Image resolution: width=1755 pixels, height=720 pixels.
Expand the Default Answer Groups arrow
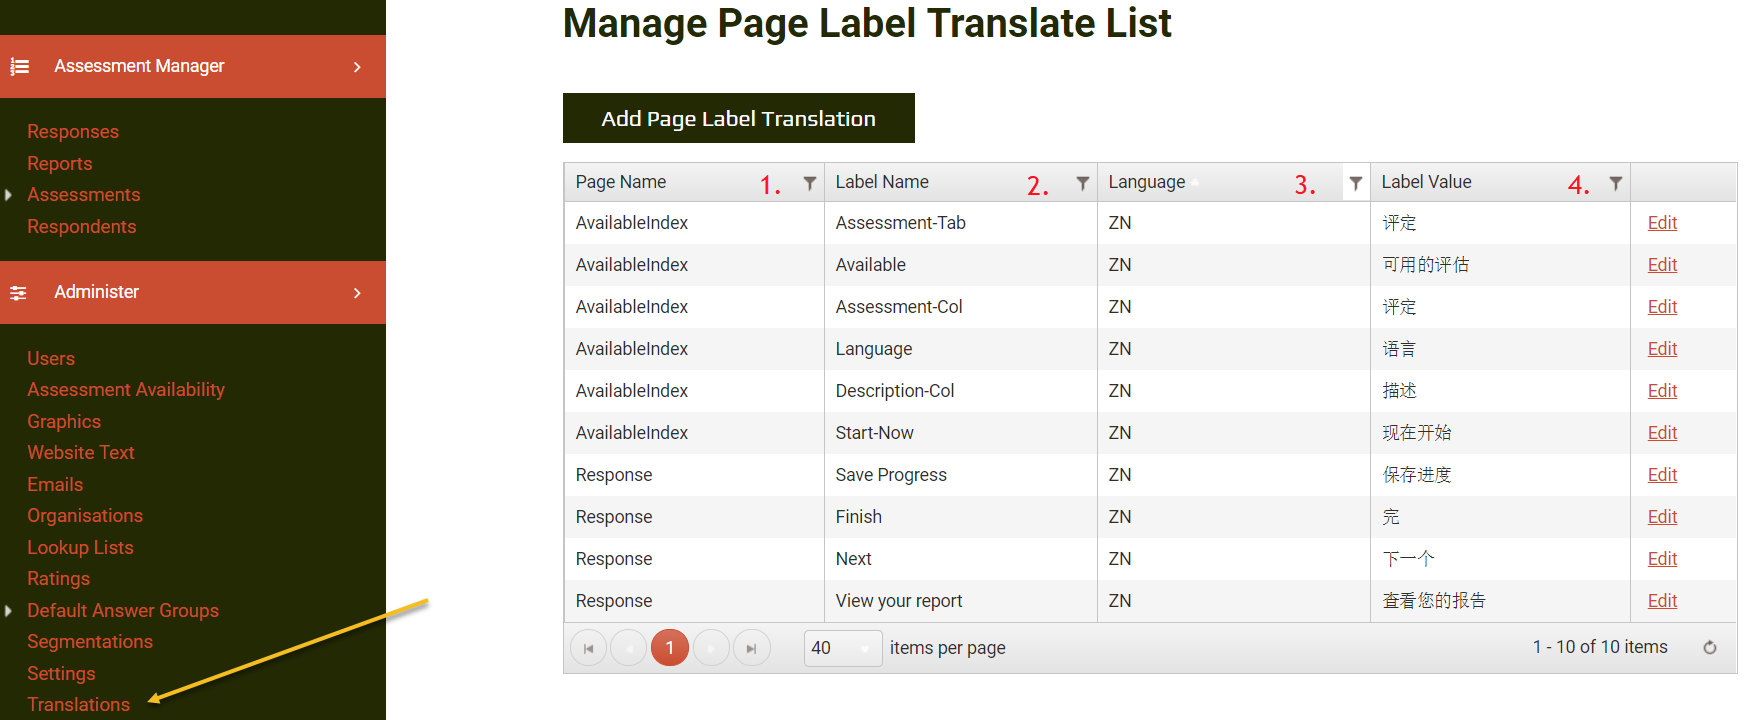coord(8,610)
